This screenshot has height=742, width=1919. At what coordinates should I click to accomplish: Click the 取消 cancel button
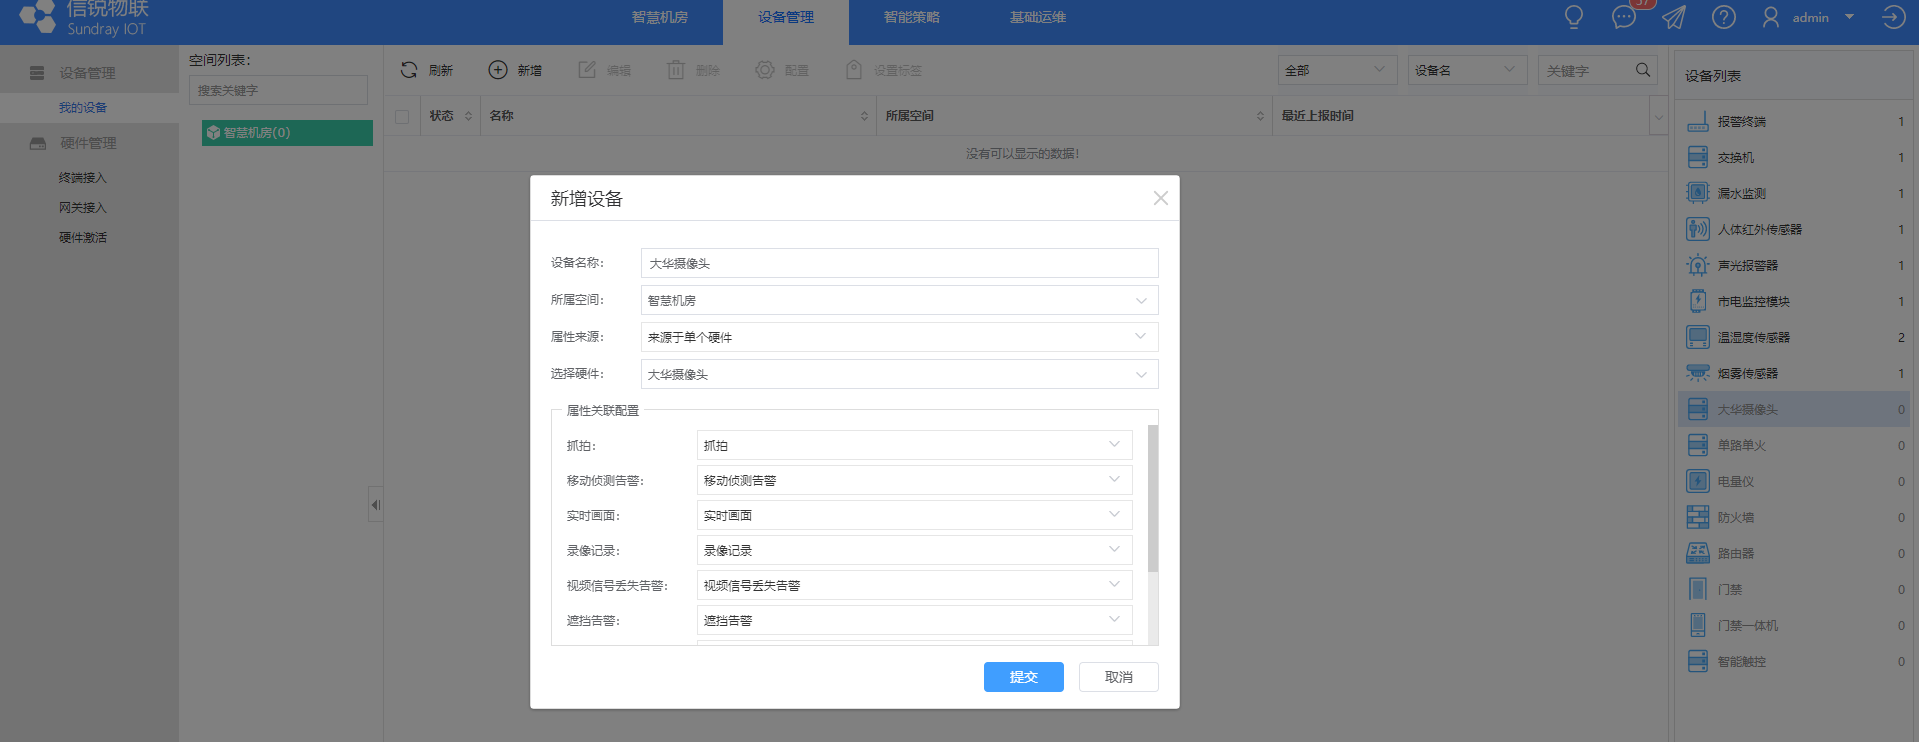[x=1118, y=677]
